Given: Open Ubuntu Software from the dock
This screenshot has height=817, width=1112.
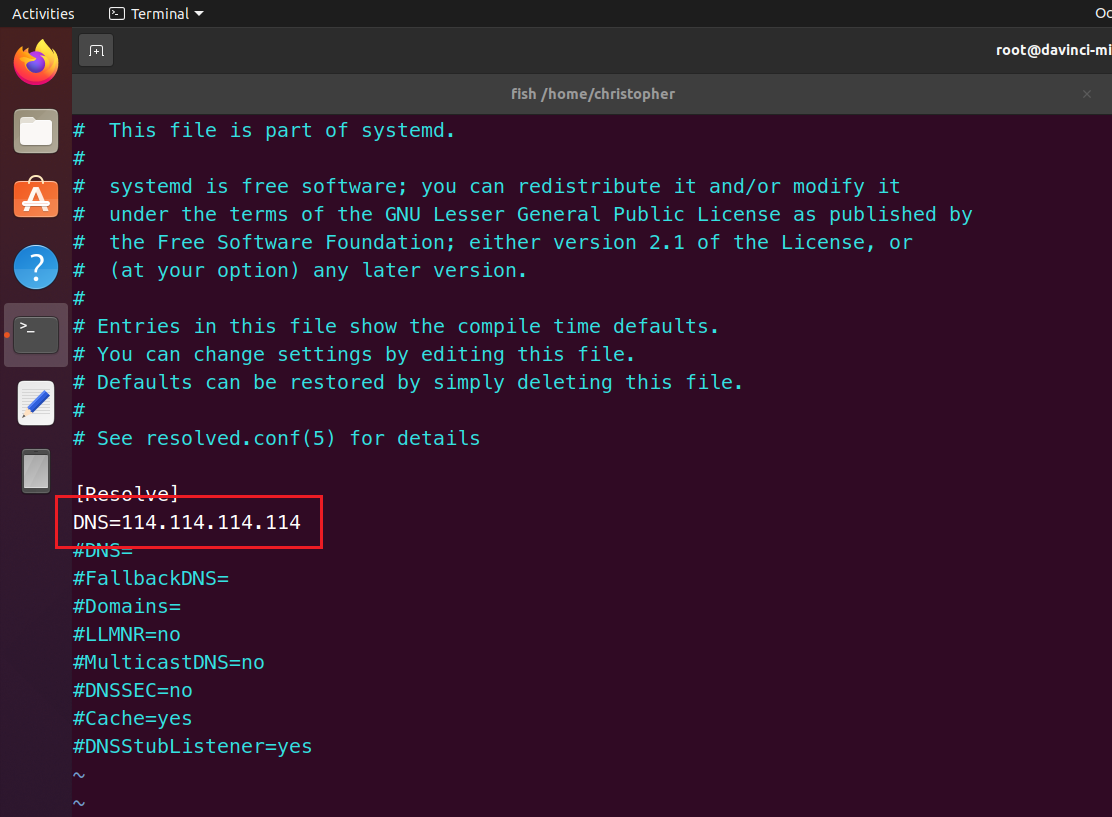Looking at the screenshot, I should point(36,198).
